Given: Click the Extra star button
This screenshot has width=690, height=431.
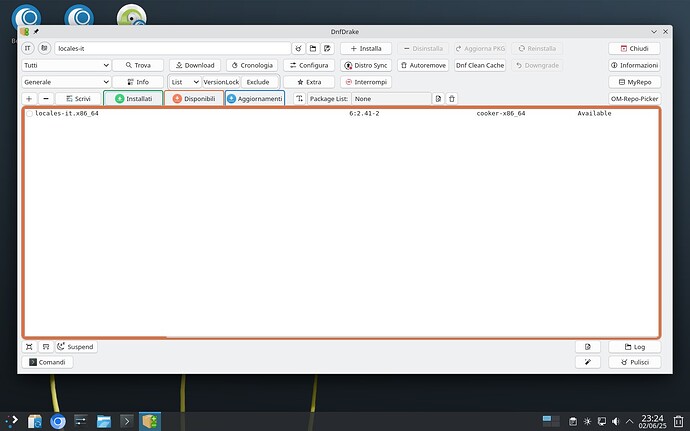Looking at the screenshot, I should click(309, 82).
